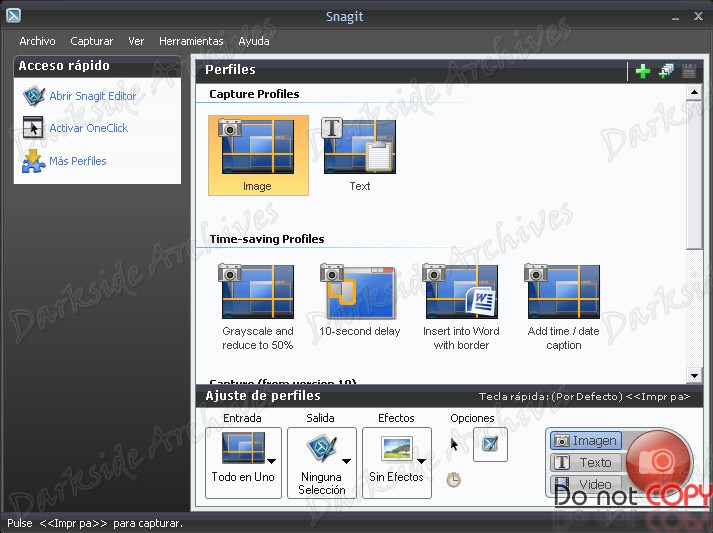Select Imagen capture mode

point(586,440)
